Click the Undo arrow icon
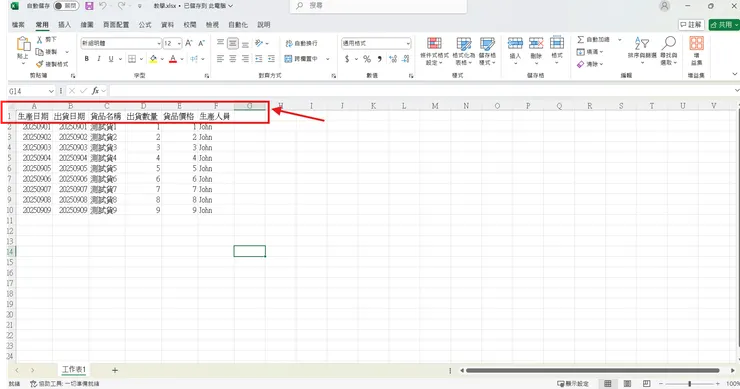The height and width of the screenshot is (389, 740). [102, 6]
